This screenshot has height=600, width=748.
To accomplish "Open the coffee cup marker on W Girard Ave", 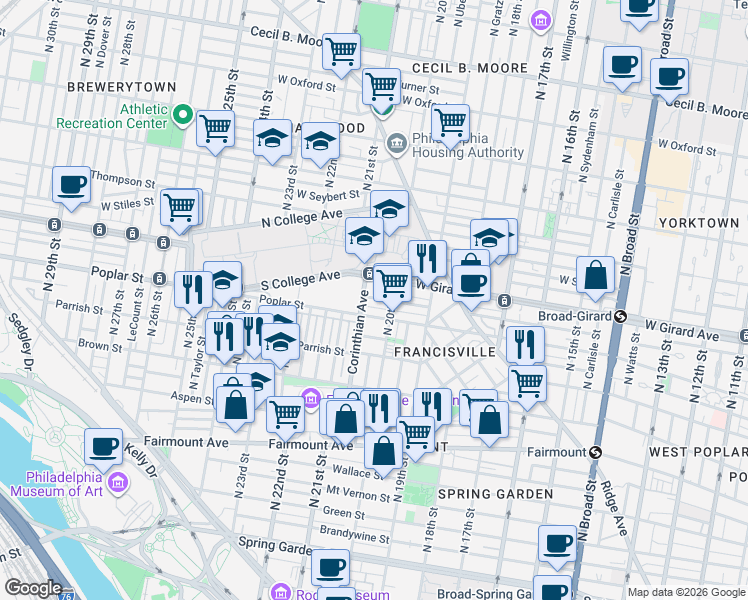I will (x=471, y=284).
